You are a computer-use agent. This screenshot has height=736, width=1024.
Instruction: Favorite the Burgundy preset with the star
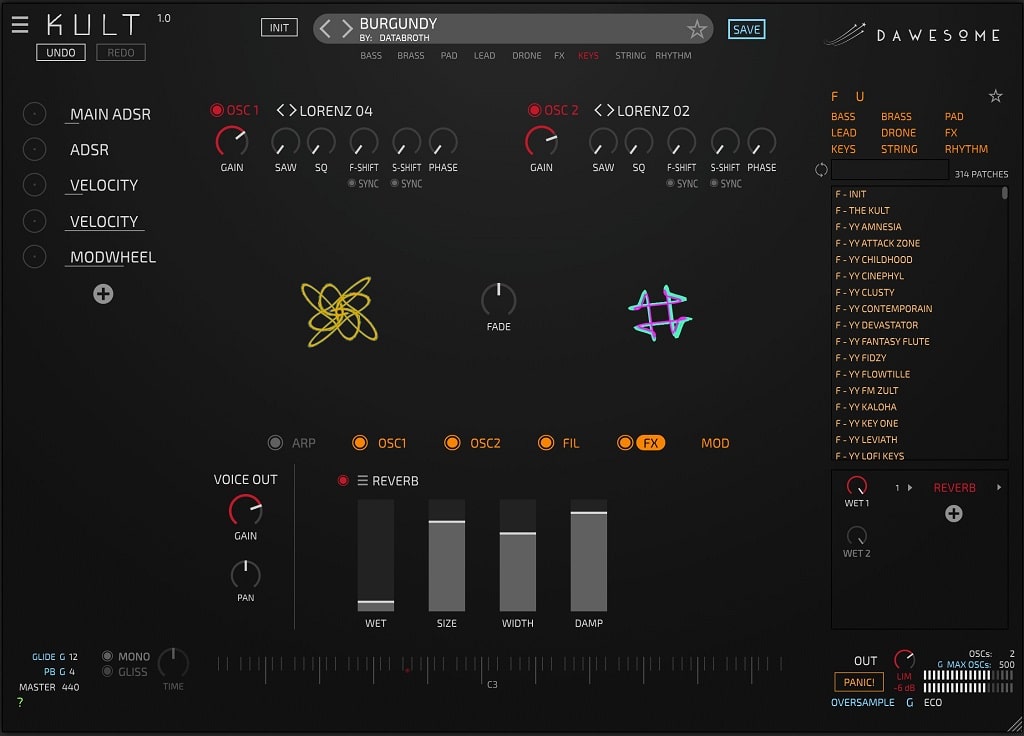[697, 29]
